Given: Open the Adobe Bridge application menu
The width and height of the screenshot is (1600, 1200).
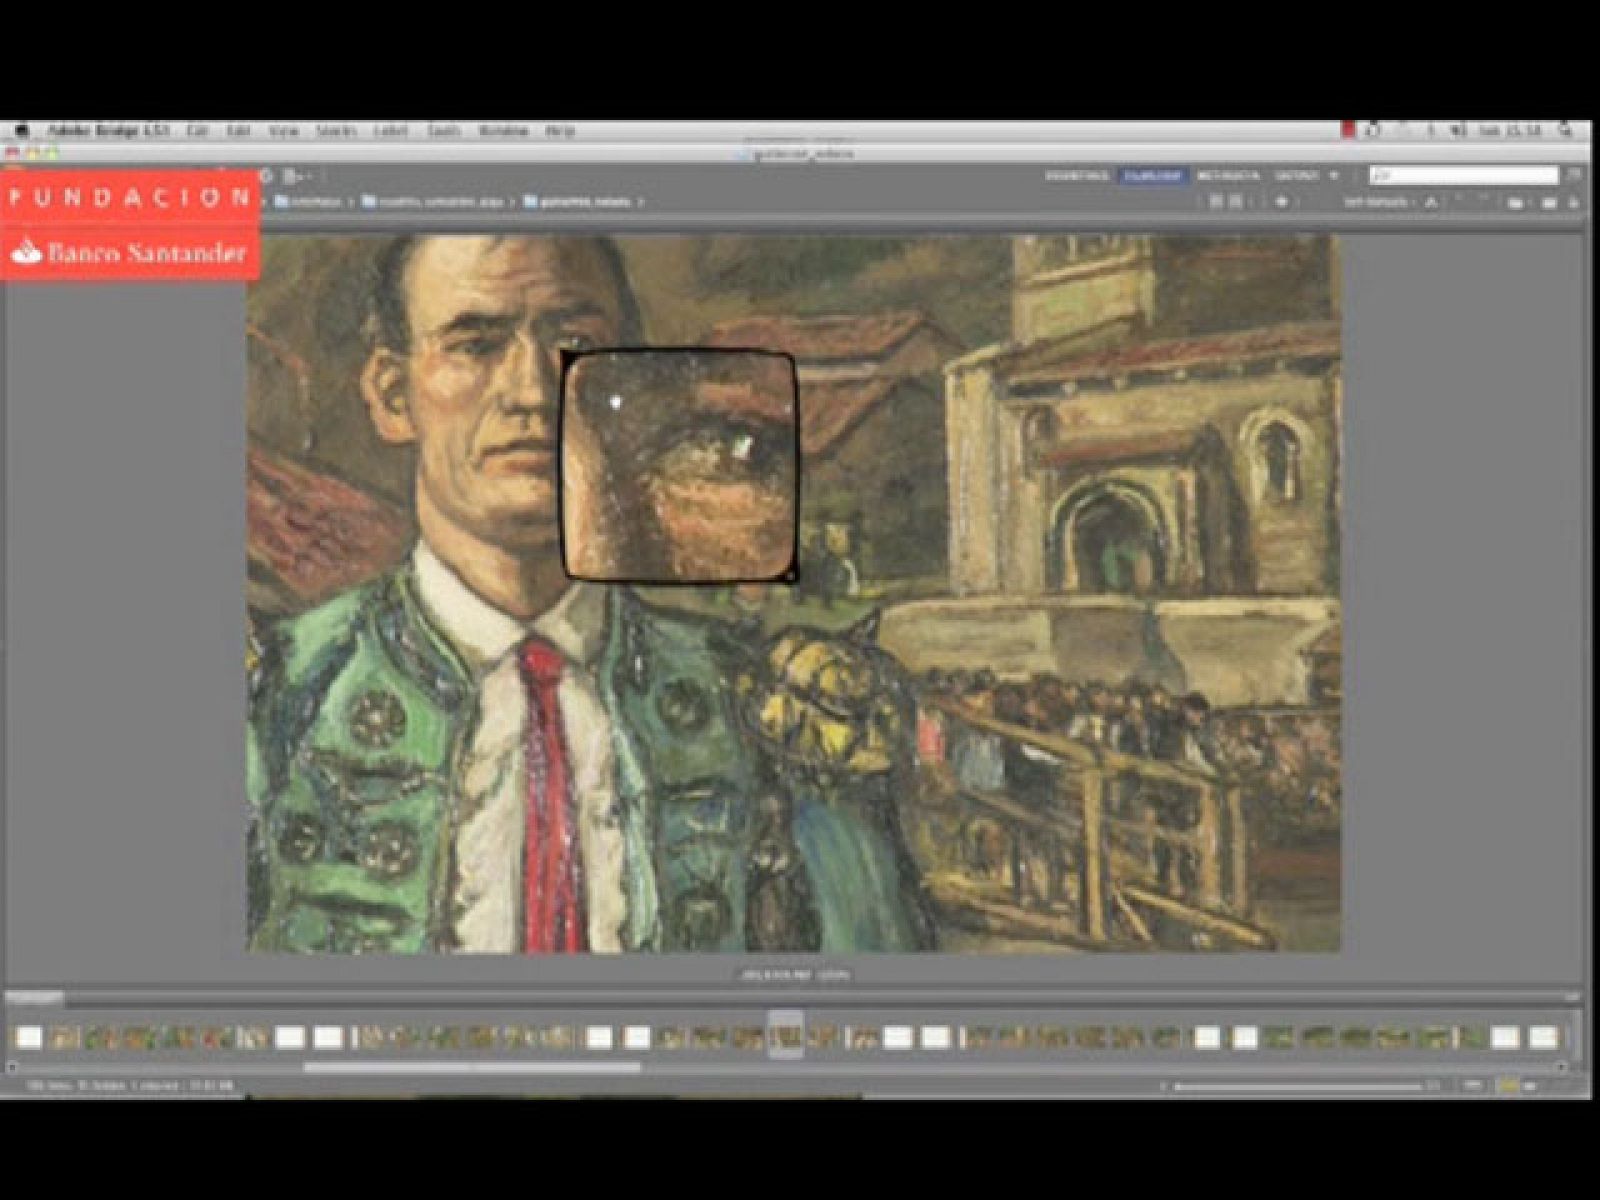Looking at the screenshot, I should click(108, 131).
